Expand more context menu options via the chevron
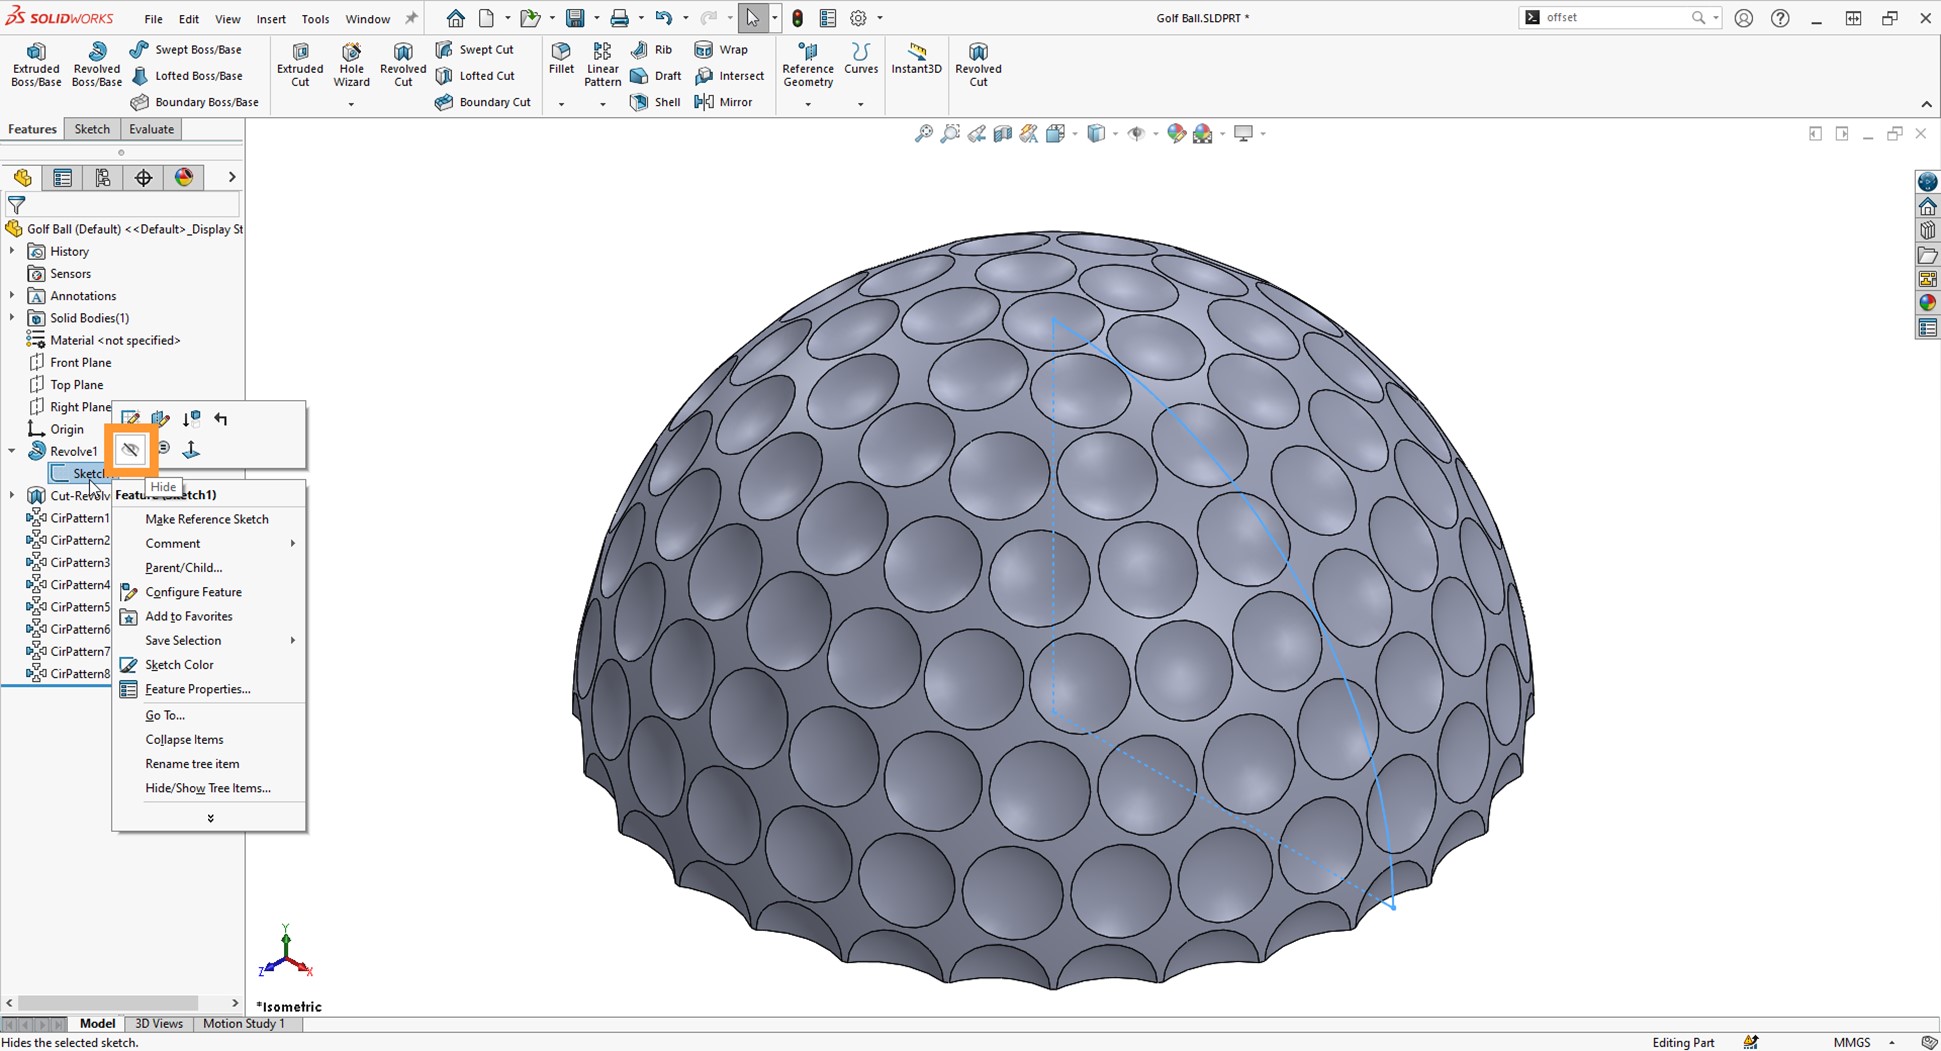This screenshot has height=1051, width=1941. click(x=209, y=817)
